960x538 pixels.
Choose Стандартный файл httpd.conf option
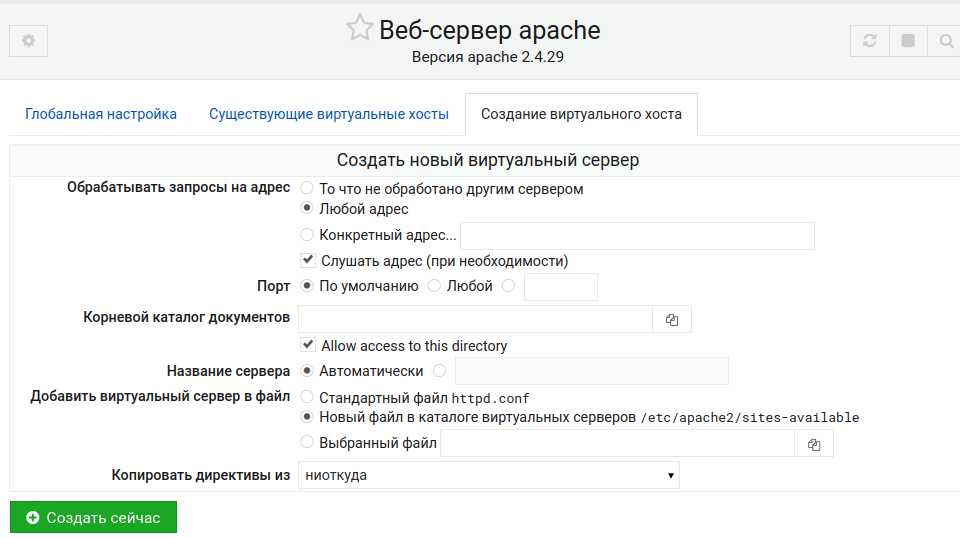(x=307, y=397)
